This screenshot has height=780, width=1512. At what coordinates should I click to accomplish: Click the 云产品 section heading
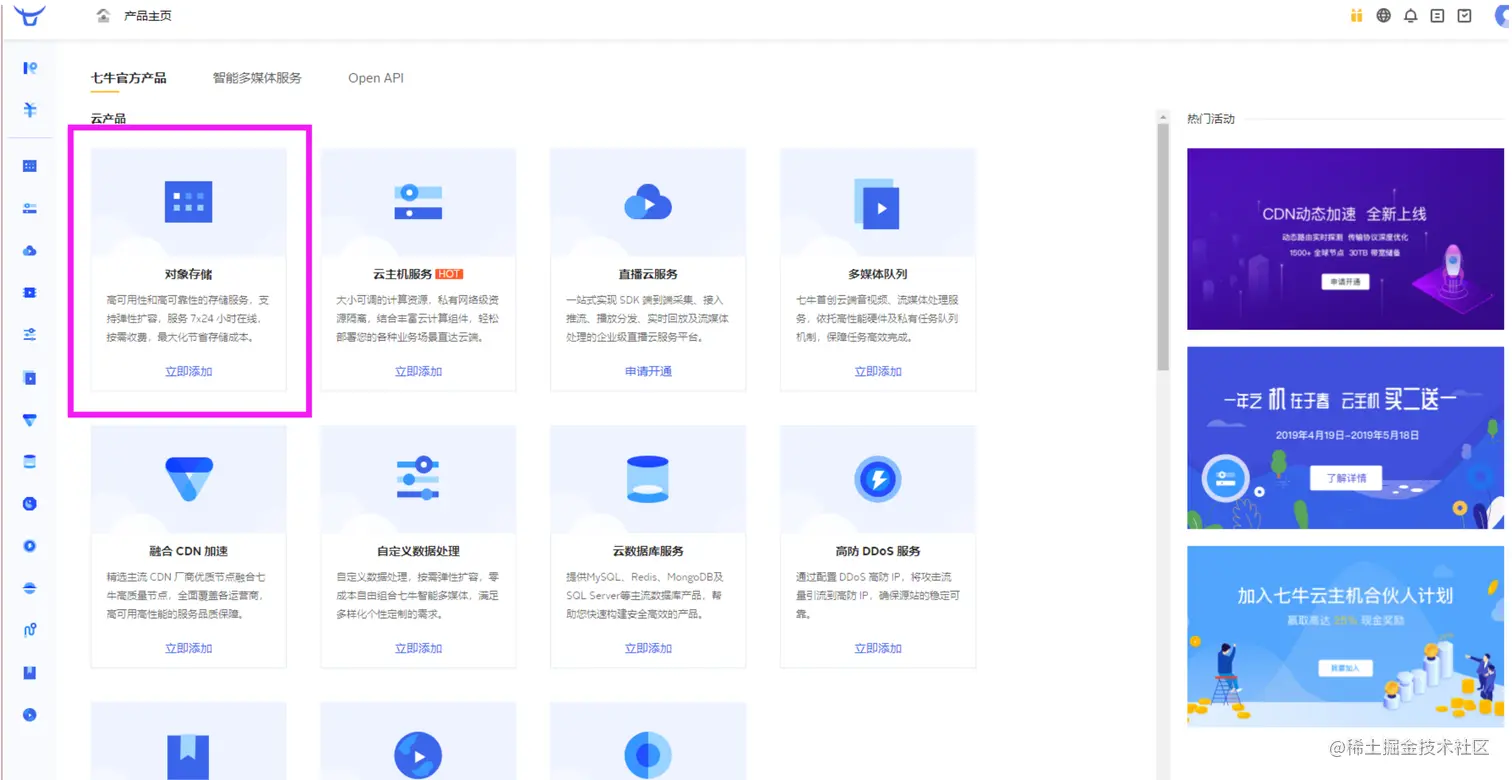[x=108, y=119]
